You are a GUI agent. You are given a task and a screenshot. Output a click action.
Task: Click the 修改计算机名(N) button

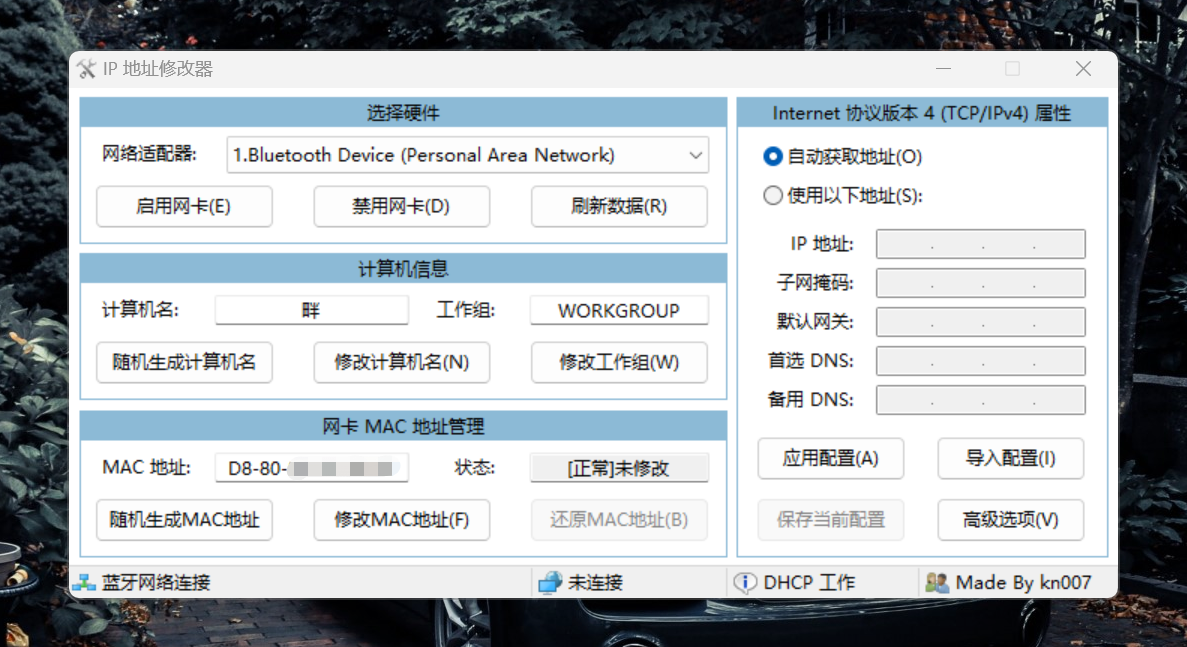[402, 362]
